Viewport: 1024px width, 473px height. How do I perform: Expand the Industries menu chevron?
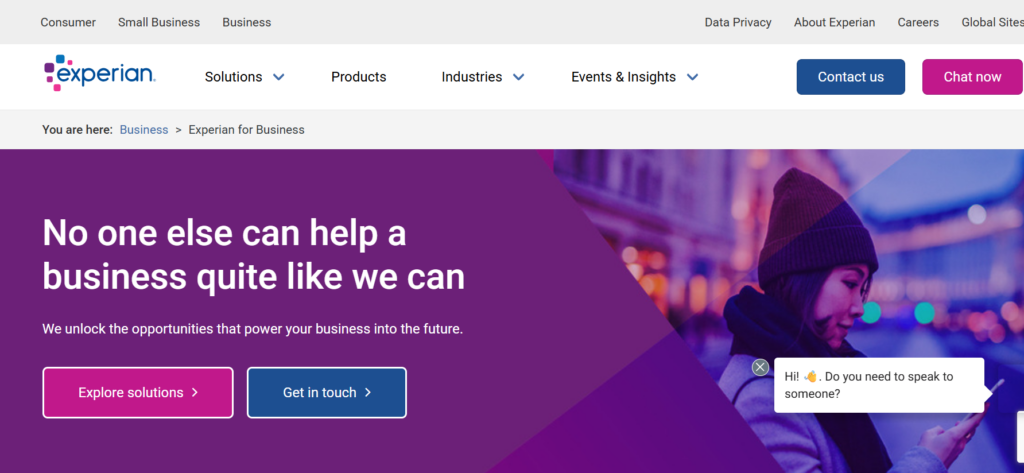pyautogui.click(x=519, y=77)
